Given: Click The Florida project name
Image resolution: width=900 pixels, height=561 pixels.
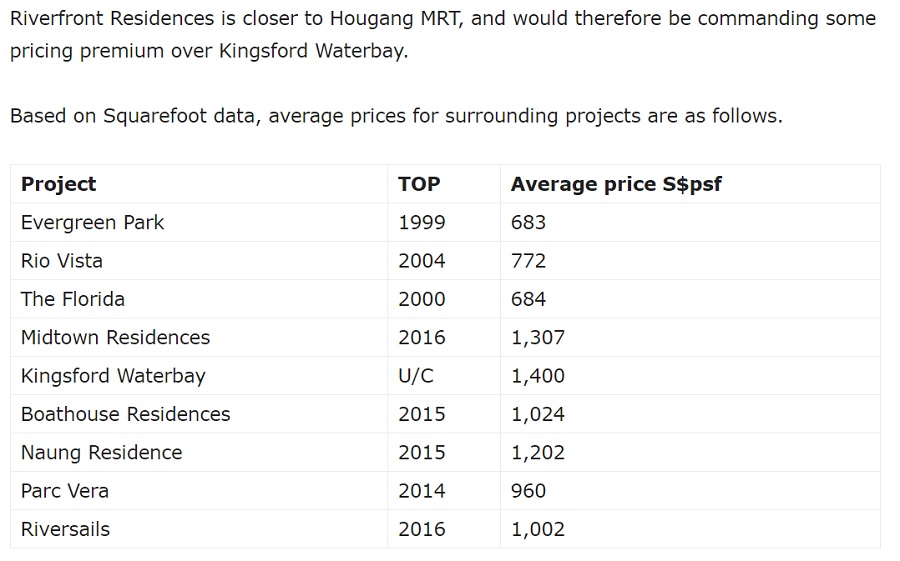Looking at the screenshot, I should click(x=73, y=299).
